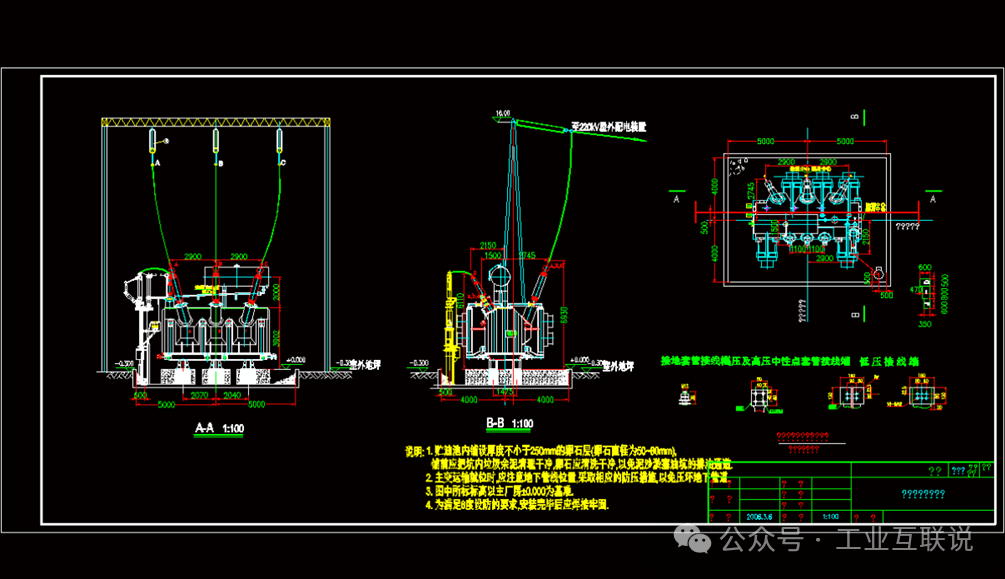Click the "至220kV屋外配电装置" annotation
Image resolution: width=1005 pixels, height=579 pixels.
click(x=608, y=128)
